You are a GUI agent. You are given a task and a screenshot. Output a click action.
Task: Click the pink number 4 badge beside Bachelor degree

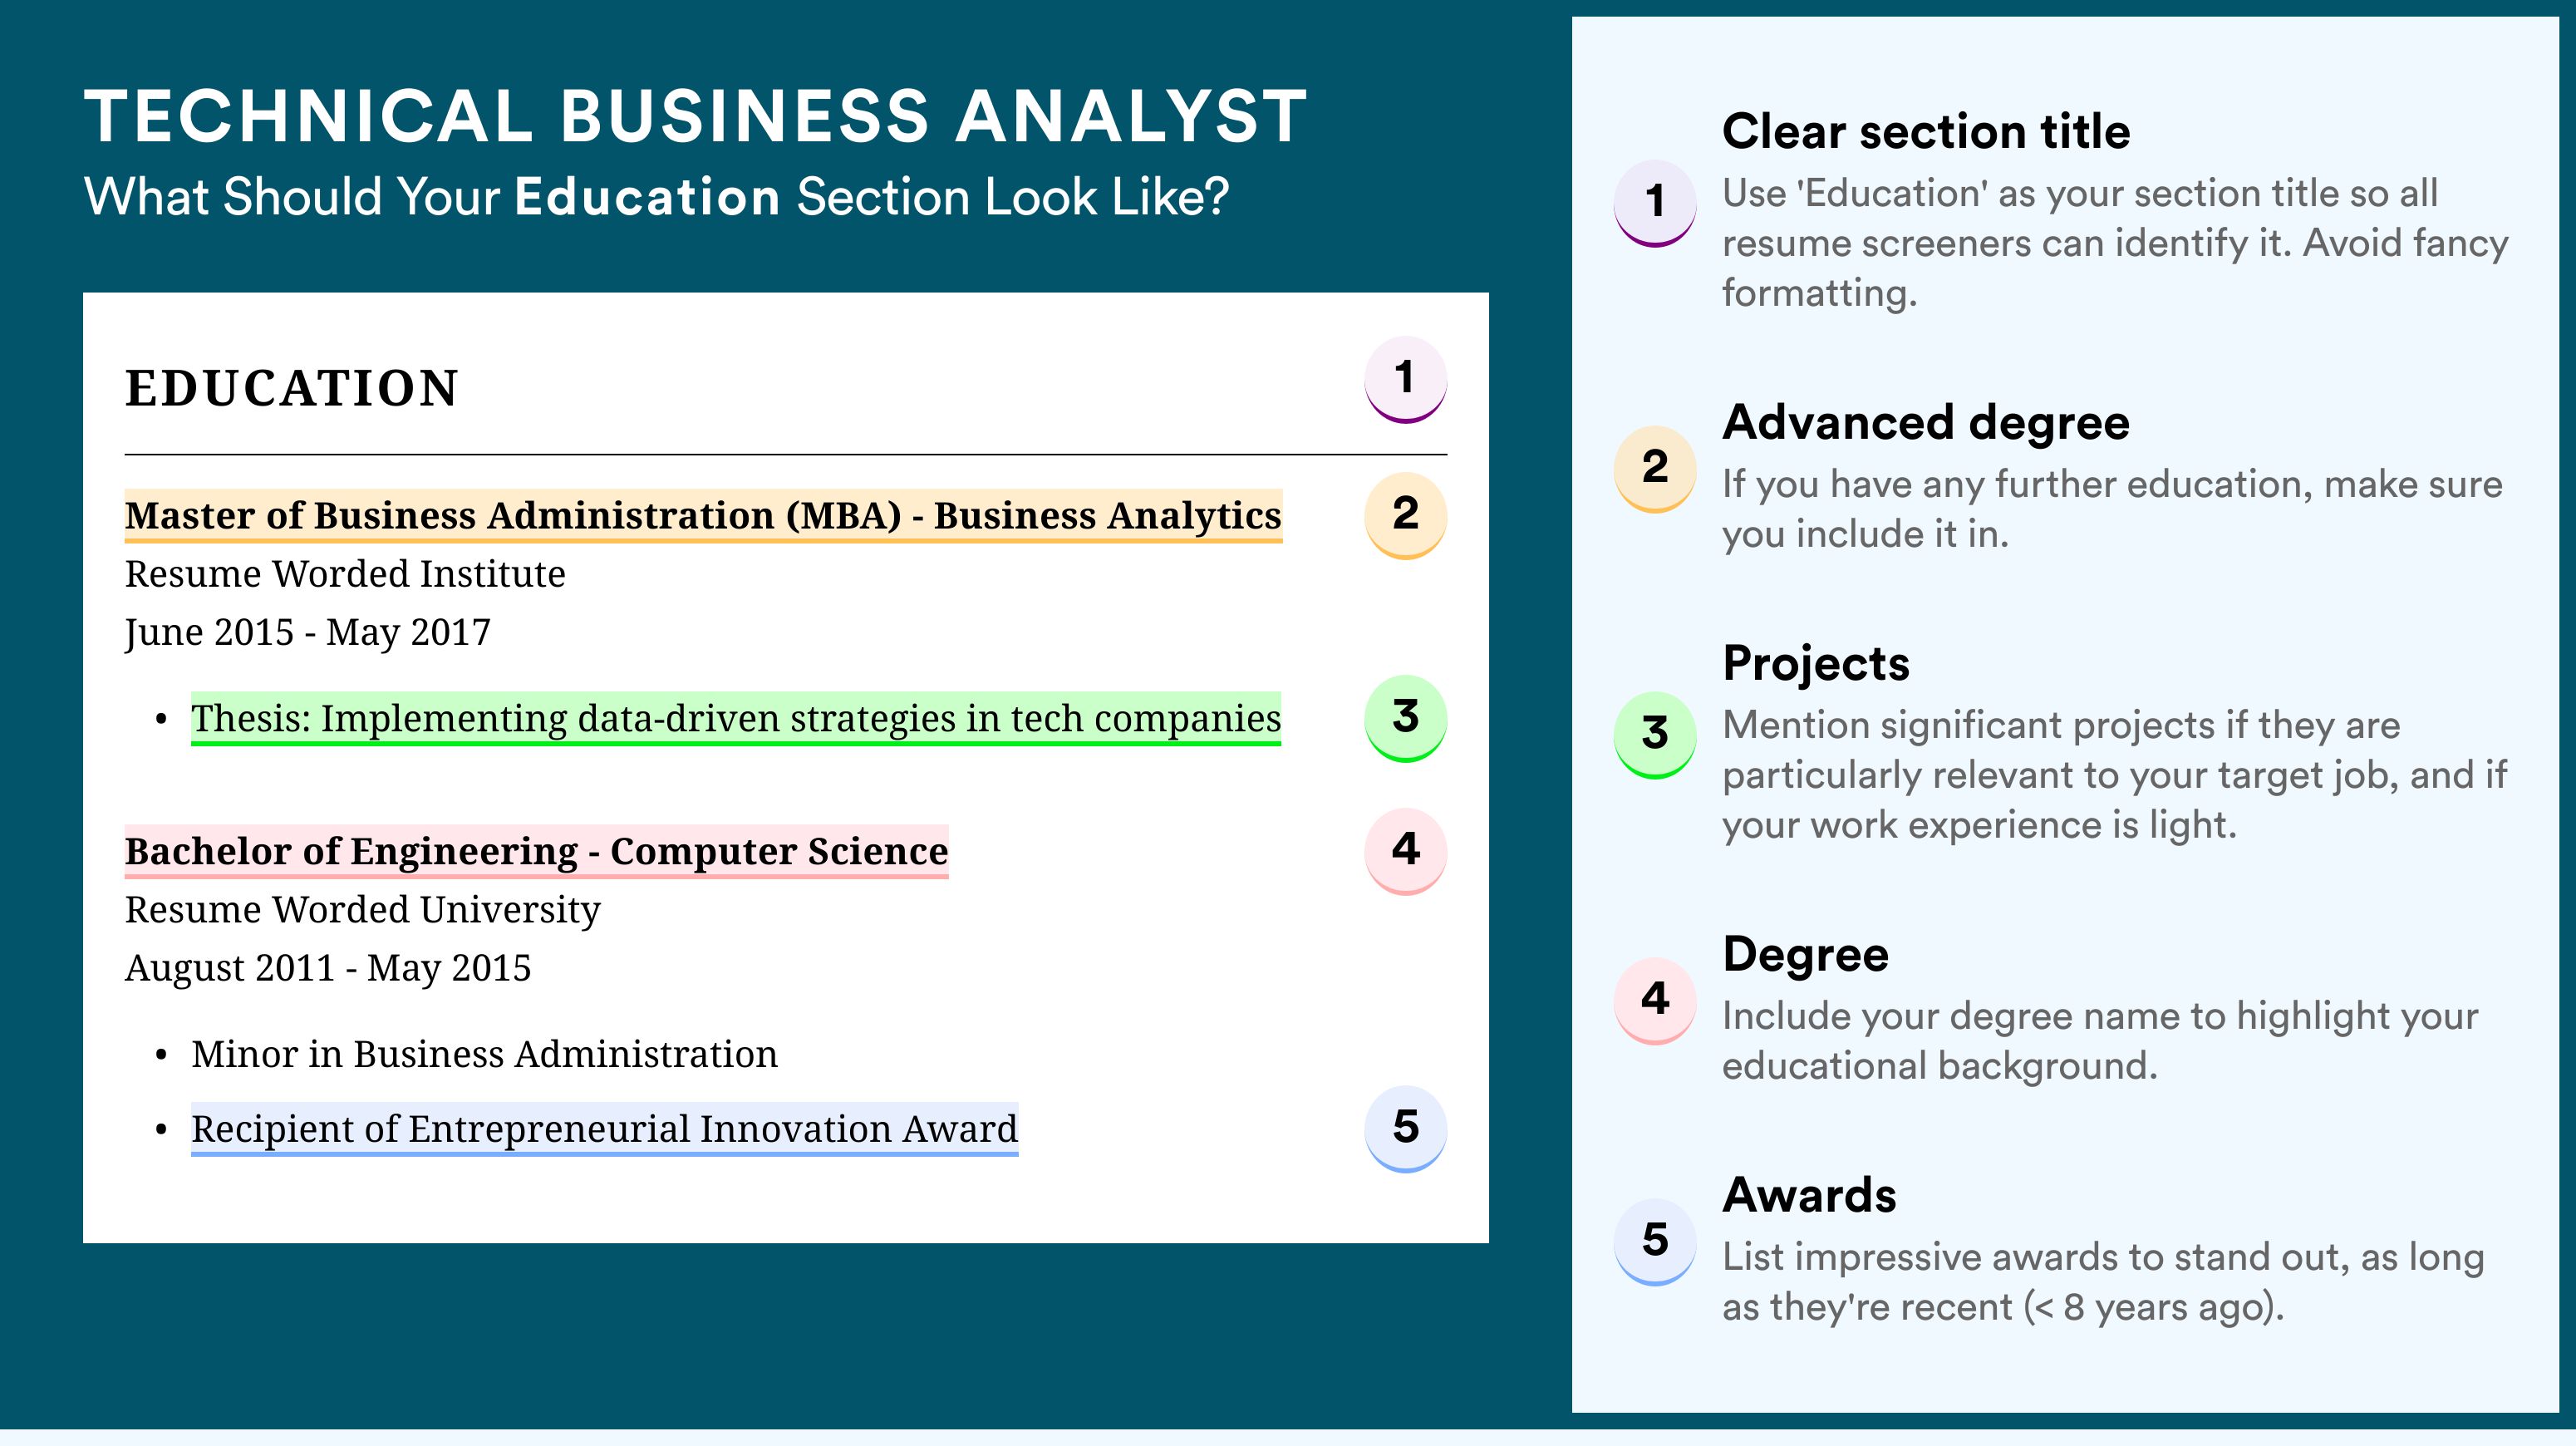(x=1405, y=851)
